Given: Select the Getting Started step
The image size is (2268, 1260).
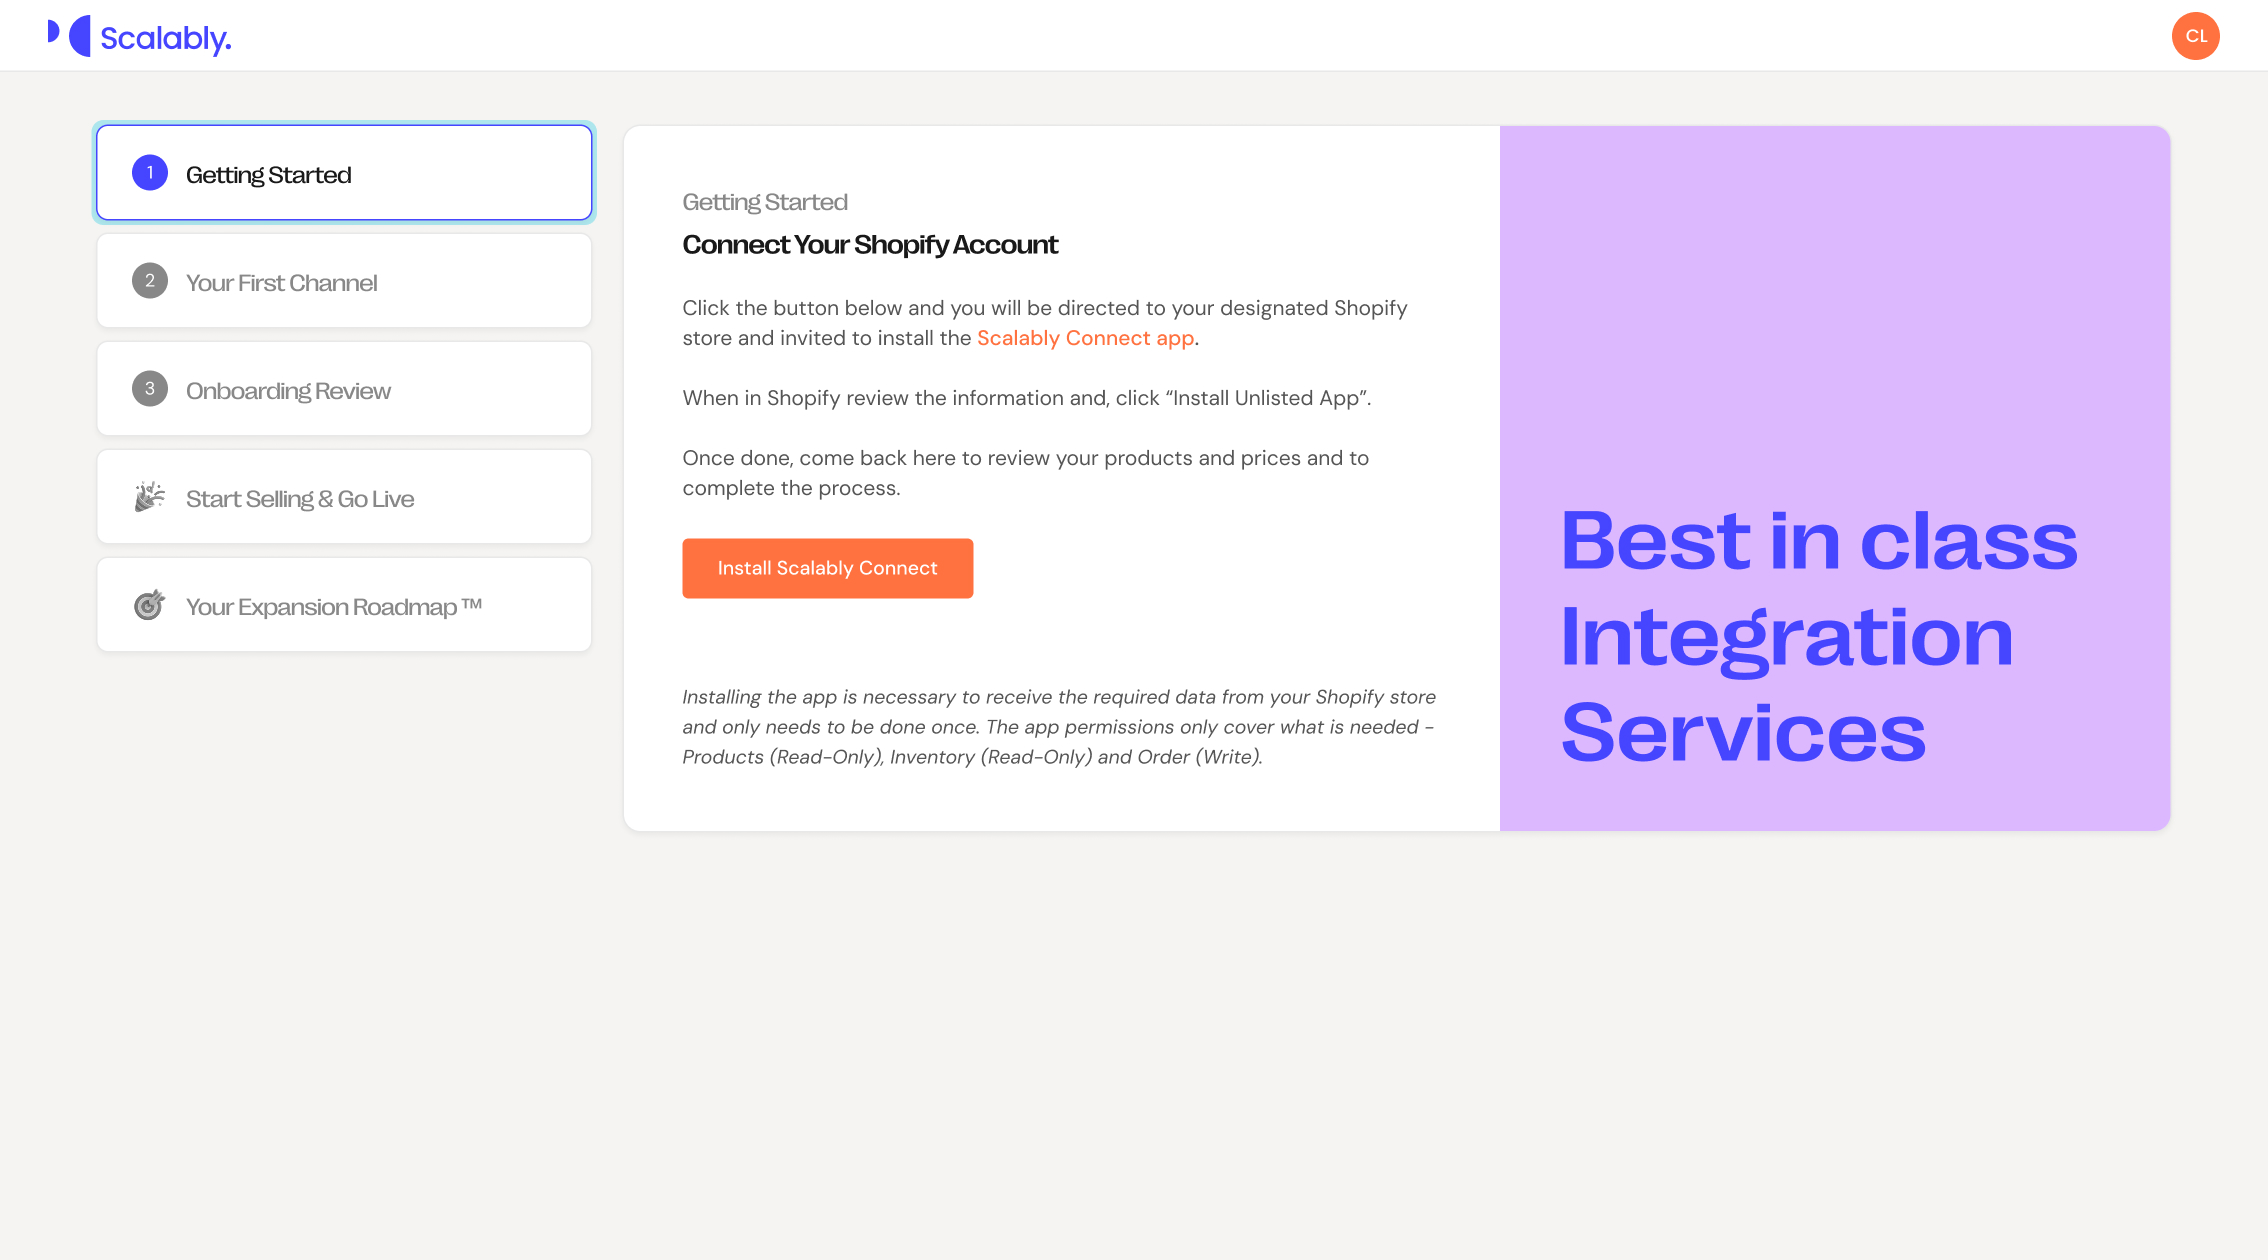Looking at the screenshot, I should (344, 173).
